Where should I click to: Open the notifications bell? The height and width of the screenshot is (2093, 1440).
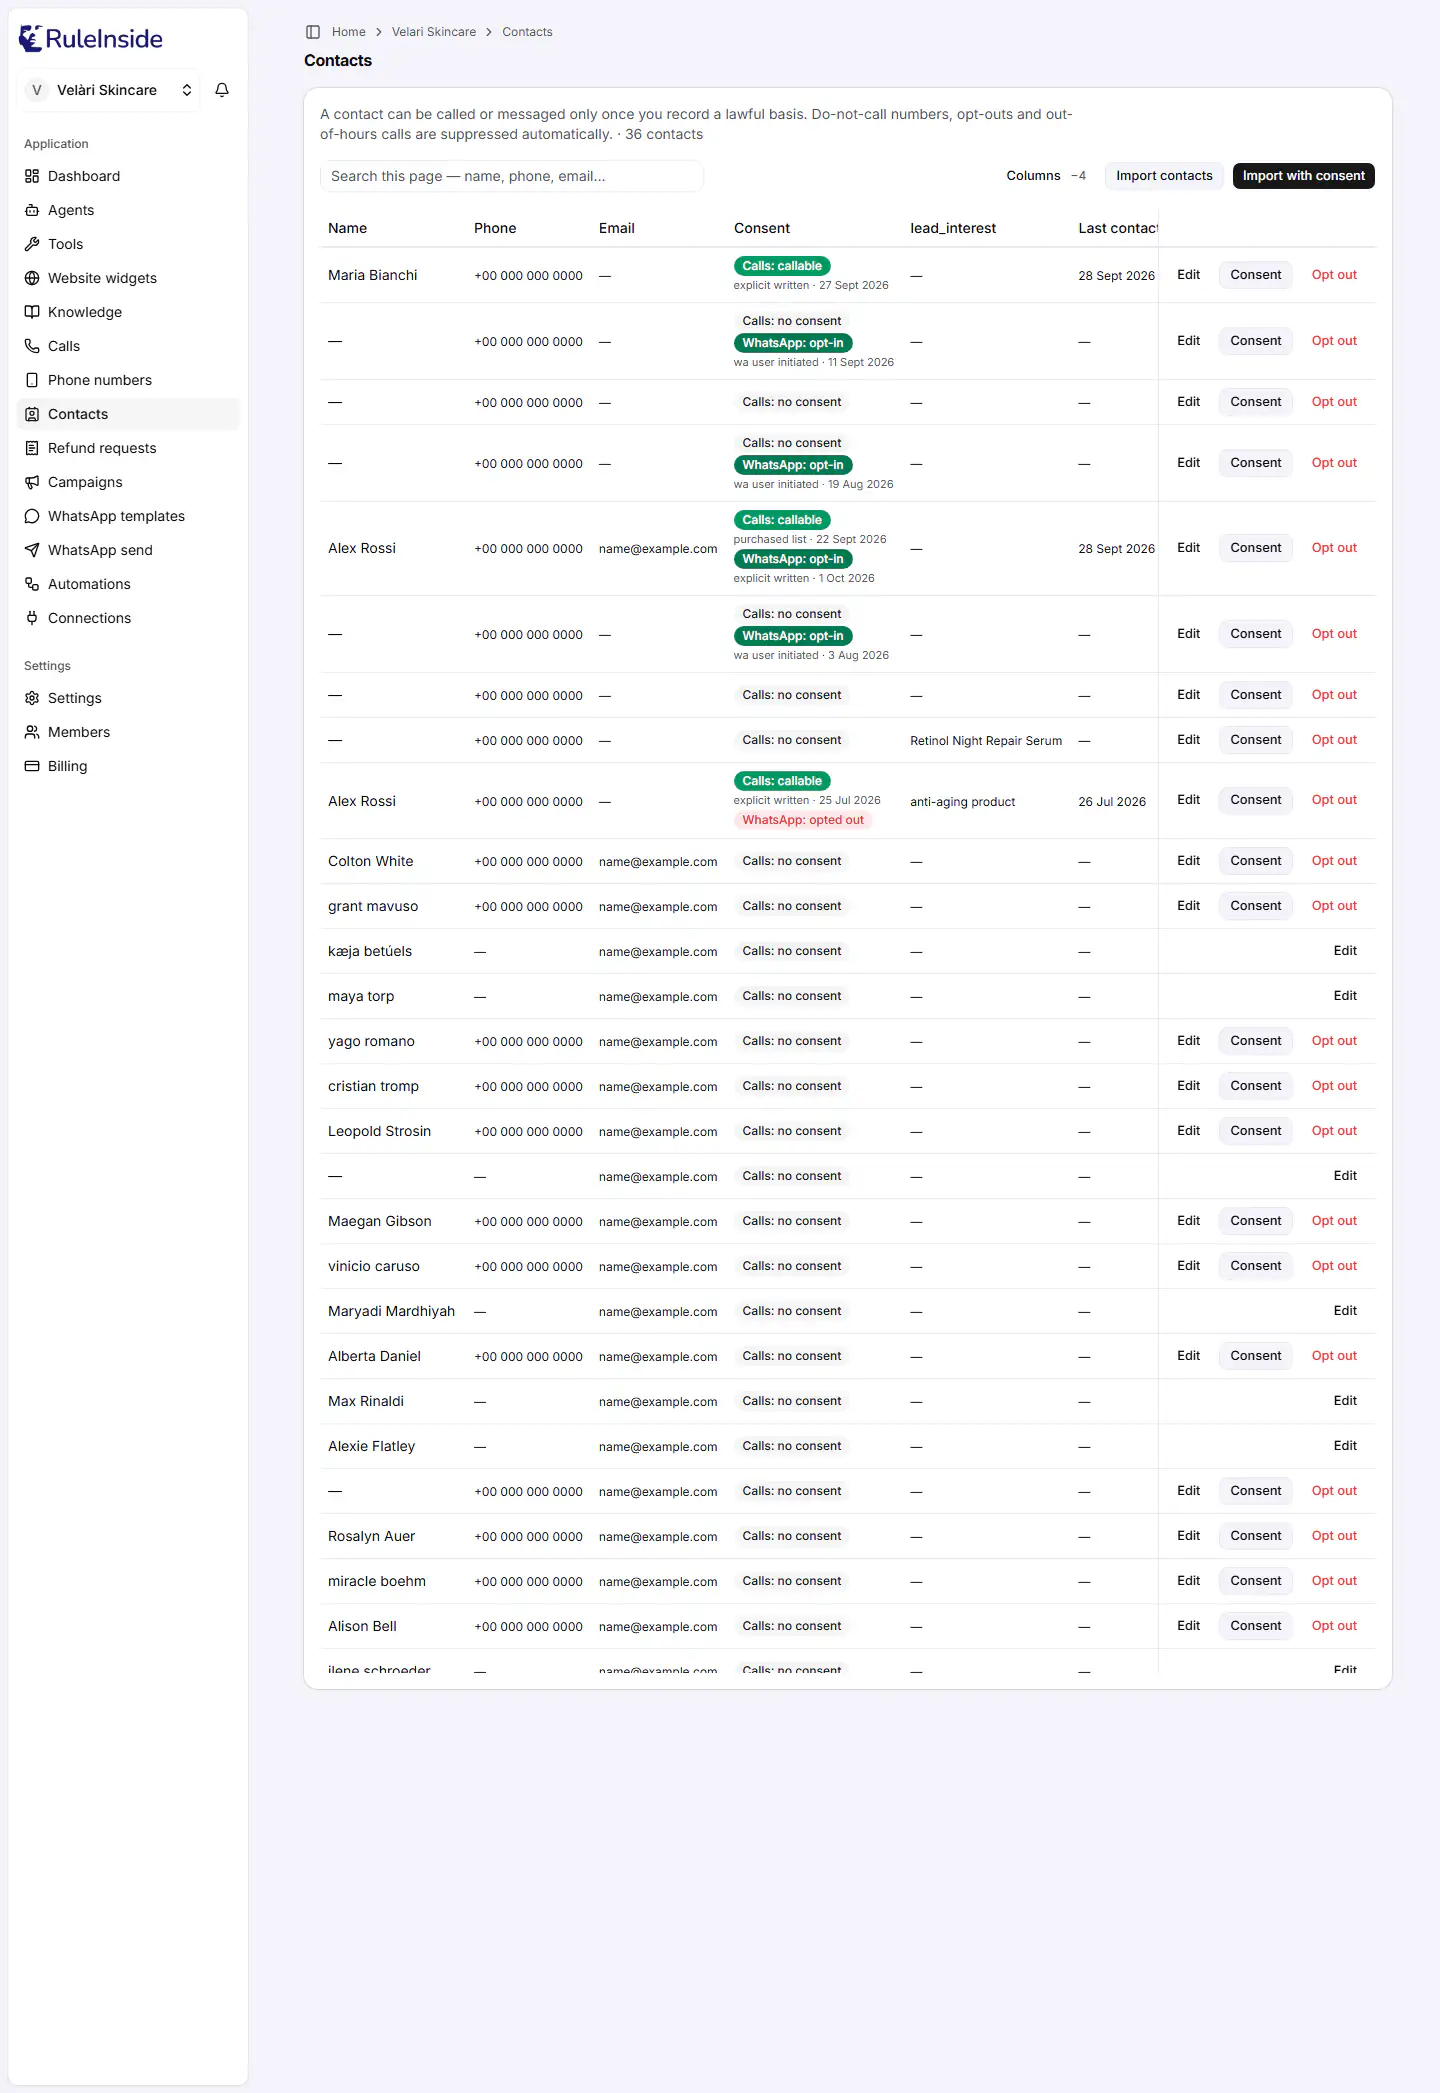tap(222, 90)
